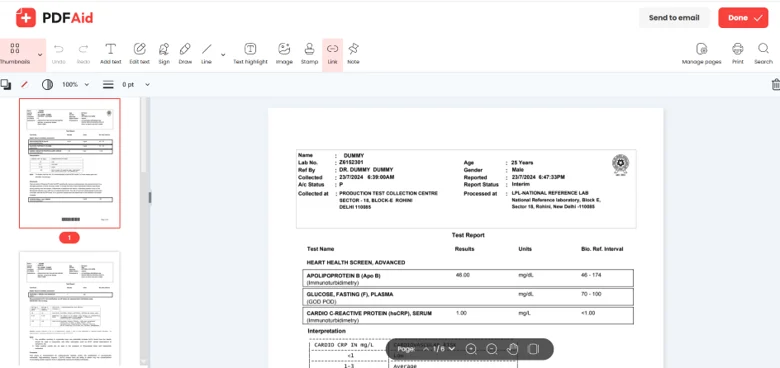Click the red Done button
Viewport: 780px width, 368px height.
tap(743, 17)
